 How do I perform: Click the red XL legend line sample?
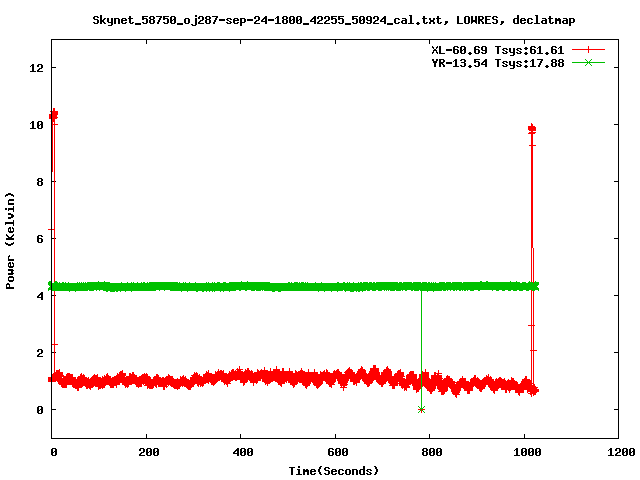588,50
